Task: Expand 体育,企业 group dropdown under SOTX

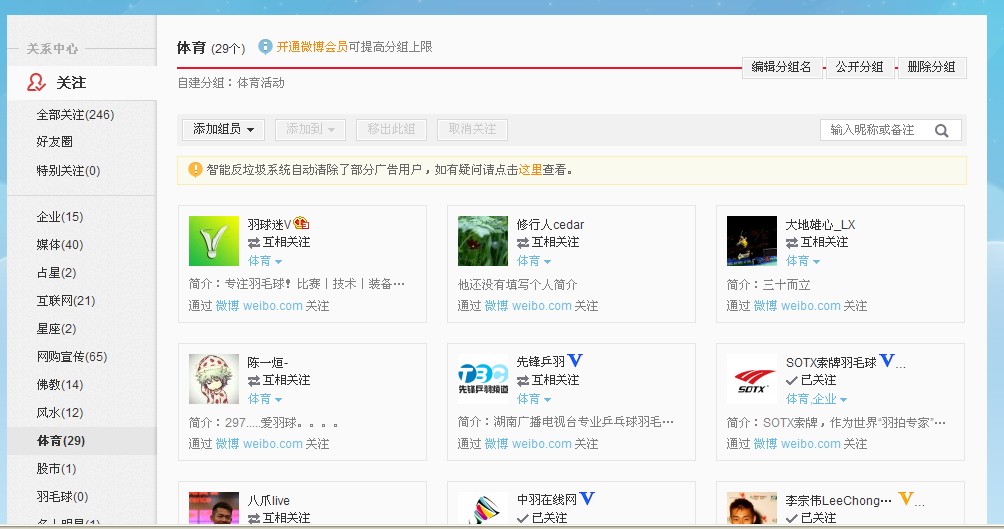Action: tap(816, 399)
